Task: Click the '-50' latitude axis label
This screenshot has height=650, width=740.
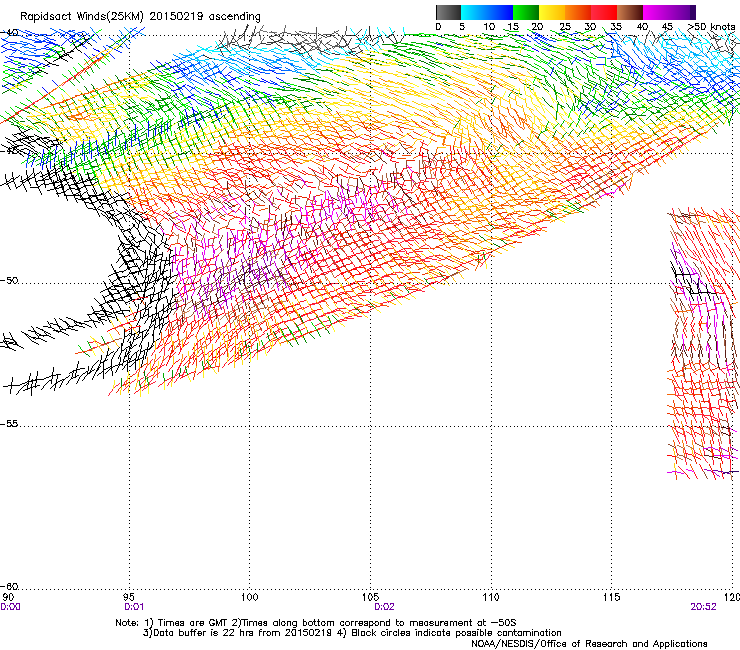Action: pos(9,280)
